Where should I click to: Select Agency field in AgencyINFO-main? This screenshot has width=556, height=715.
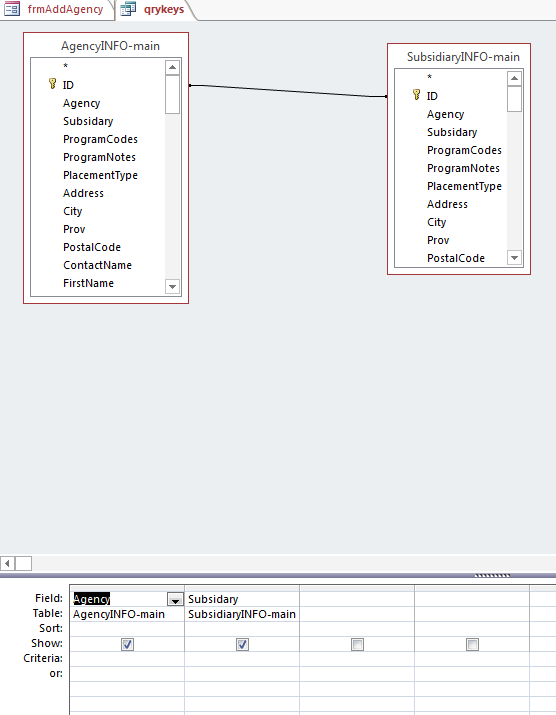point(81,103)
